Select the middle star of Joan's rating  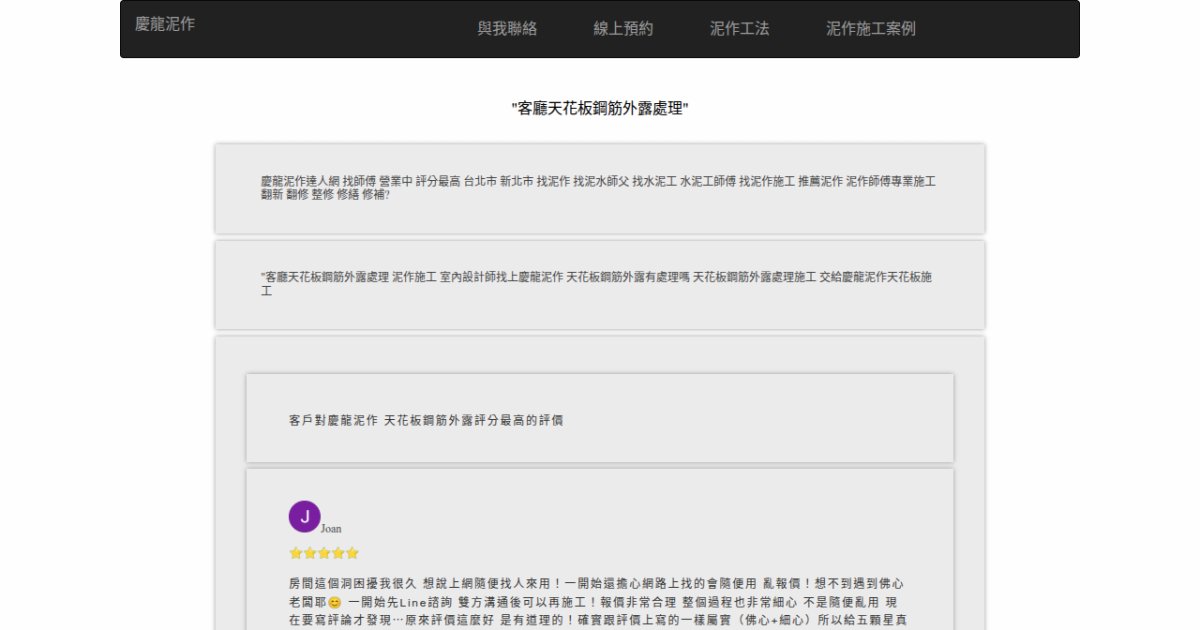click(x=323, y=553)
